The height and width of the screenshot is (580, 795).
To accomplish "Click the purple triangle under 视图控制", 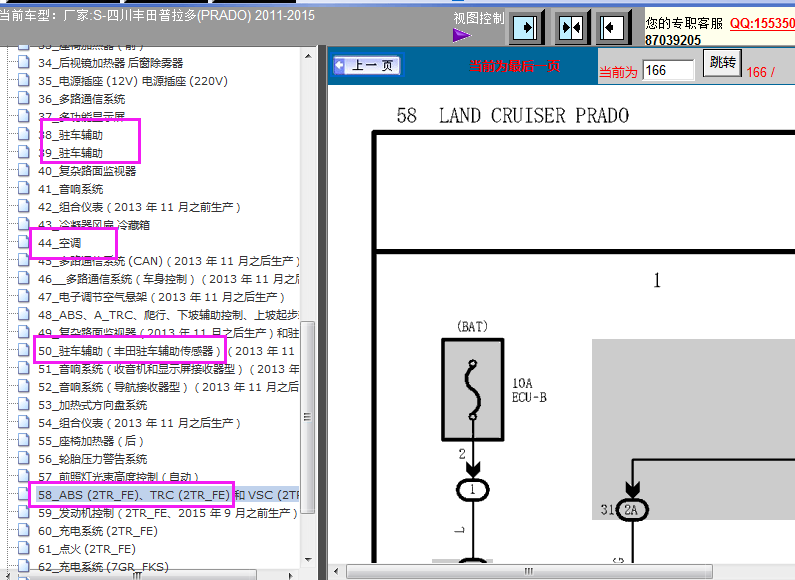I will (462, 35).
